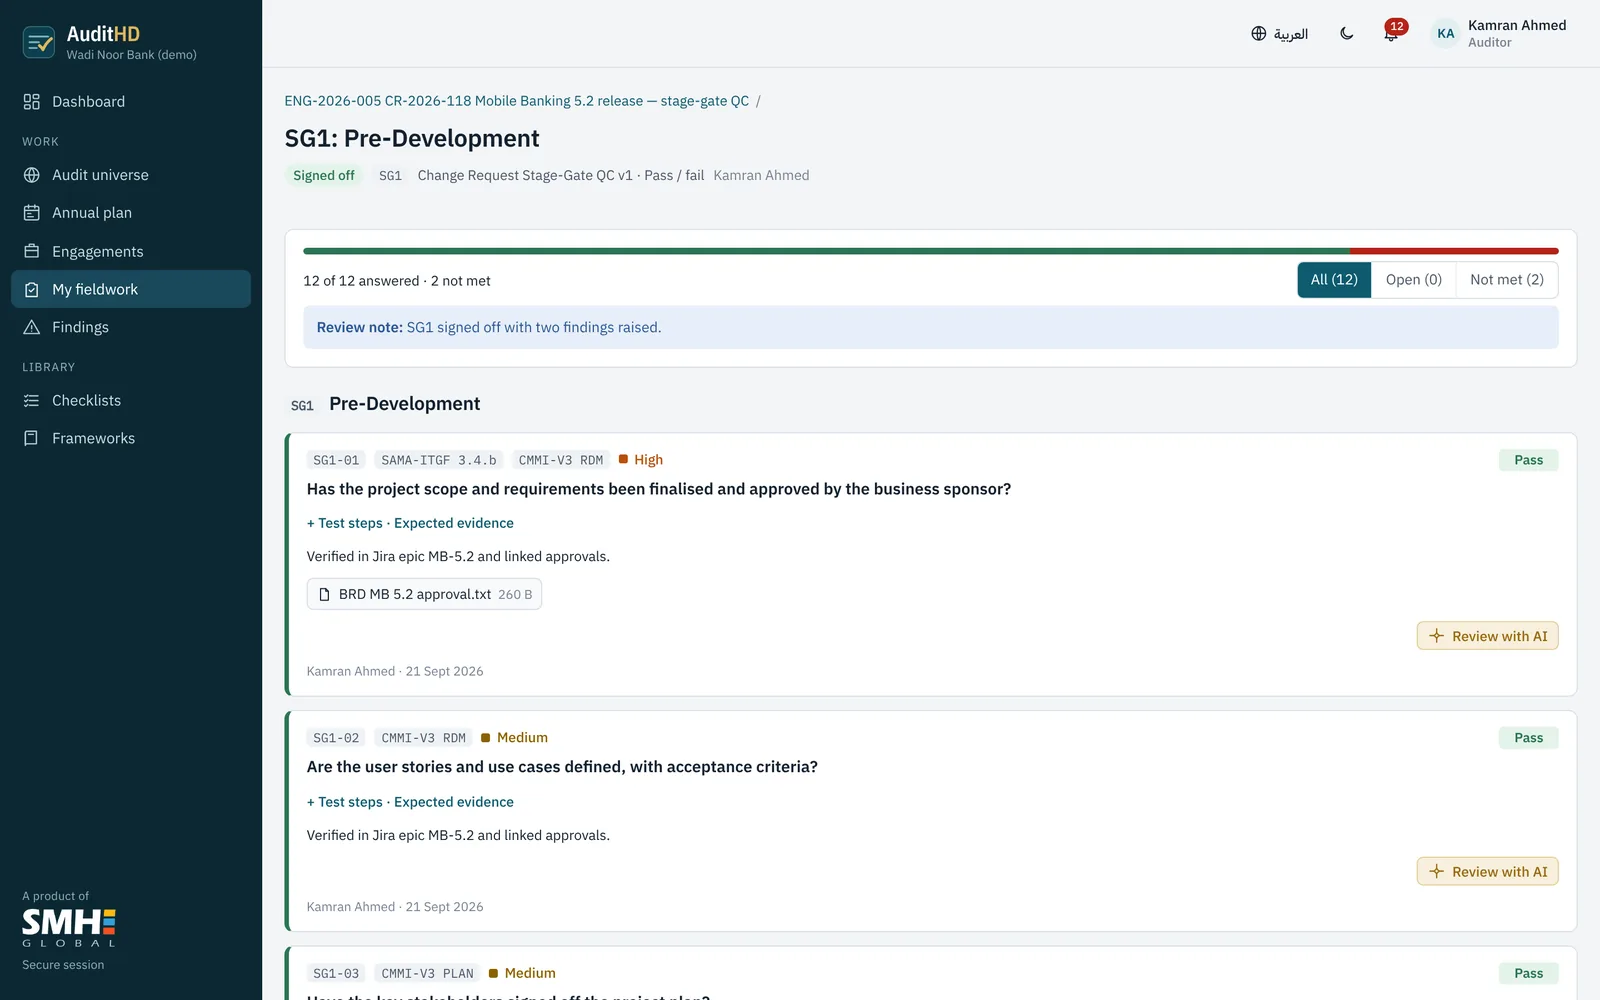Image resolution: width=1600 pixels, height=1000 pixels.
Task: Select the All (12) filter
Action: click(x=1334, y=280)
